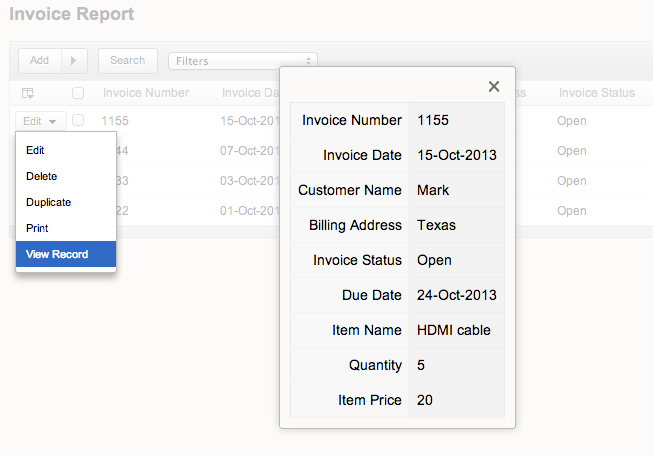Viewport: 653px width, 456px height.
Task: Pick Duplicate from the row action menu
Action: pyautogui.click(x=48, y=202)
